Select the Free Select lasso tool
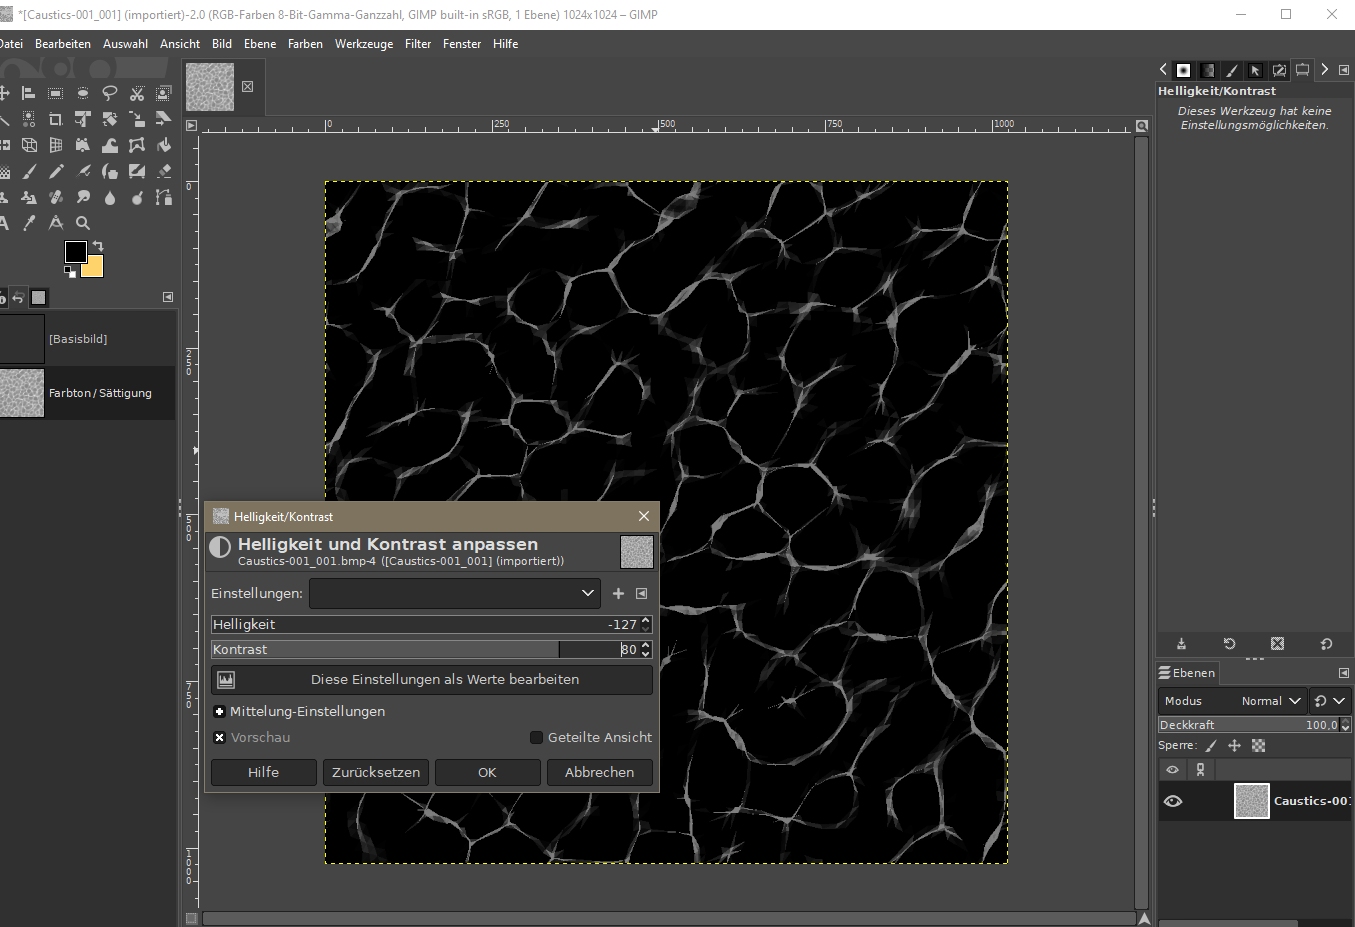 (110, 94)
